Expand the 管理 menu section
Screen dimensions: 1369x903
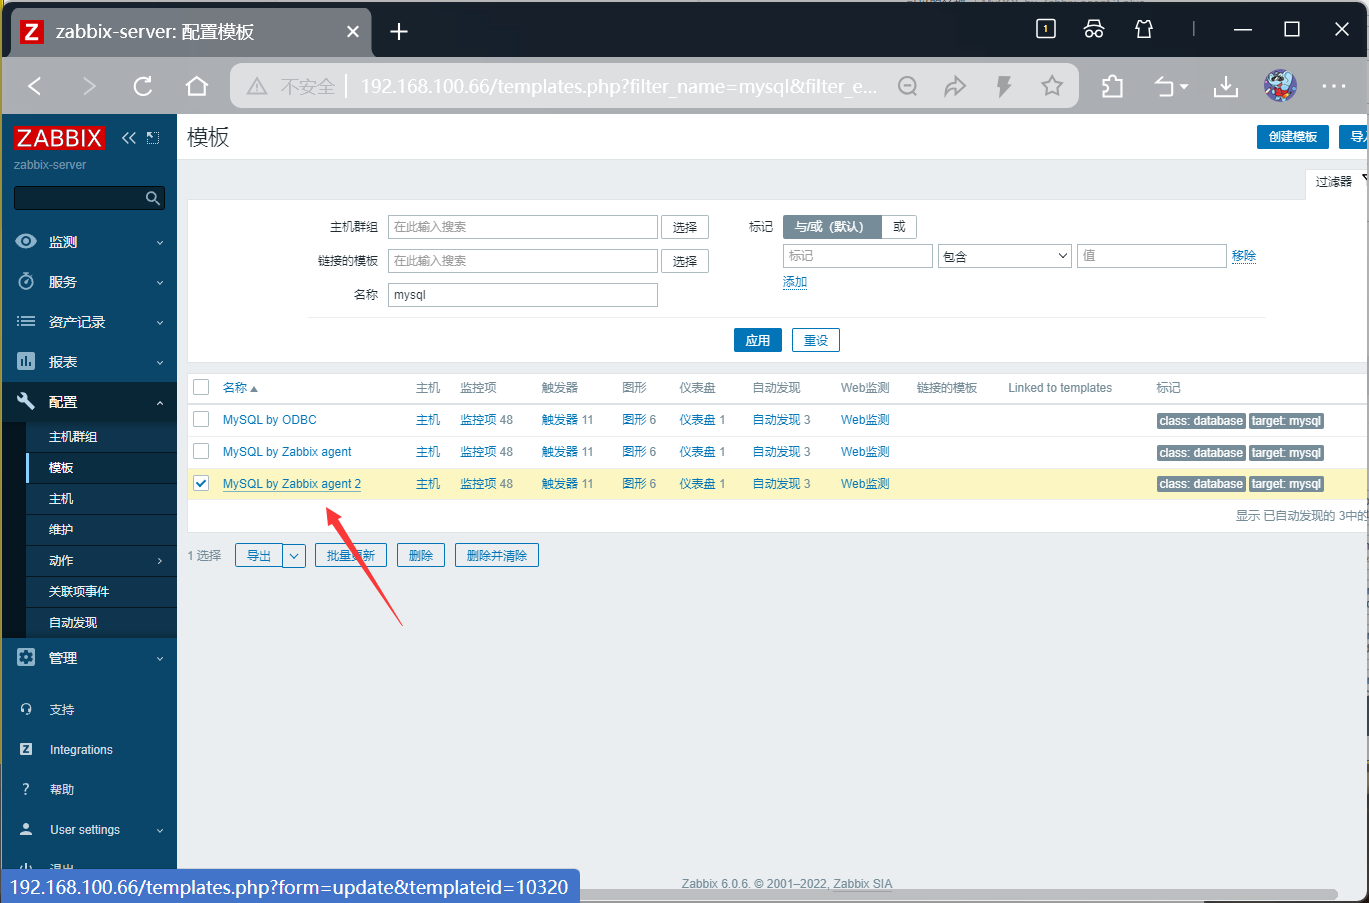click(x=89, y=658)
